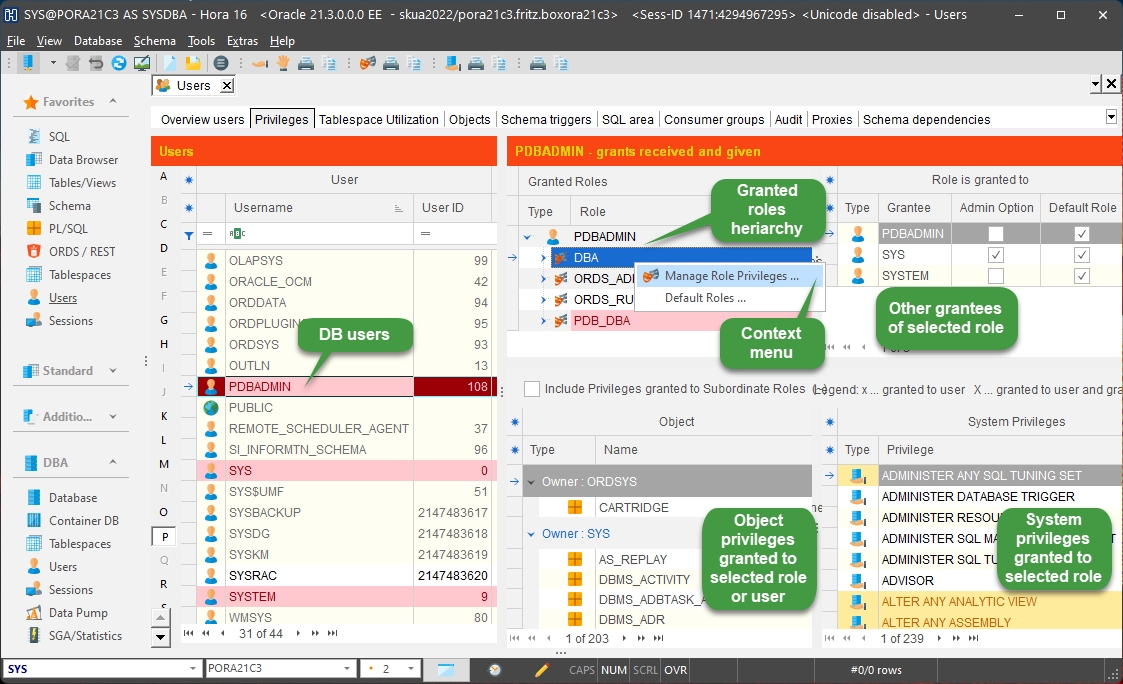
Task: Open Data Pump in DBA sidebar
Action: tap(77, 612)
